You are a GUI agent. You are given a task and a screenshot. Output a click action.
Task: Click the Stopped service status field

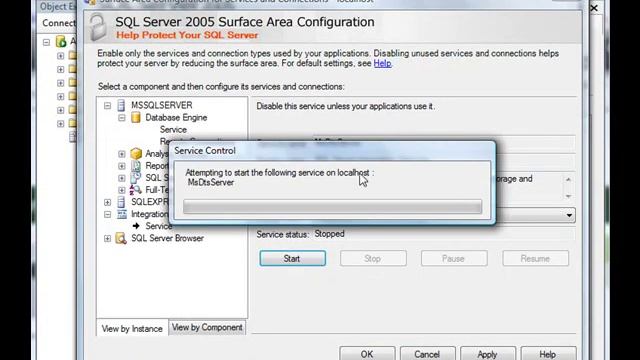coord(444,234)
